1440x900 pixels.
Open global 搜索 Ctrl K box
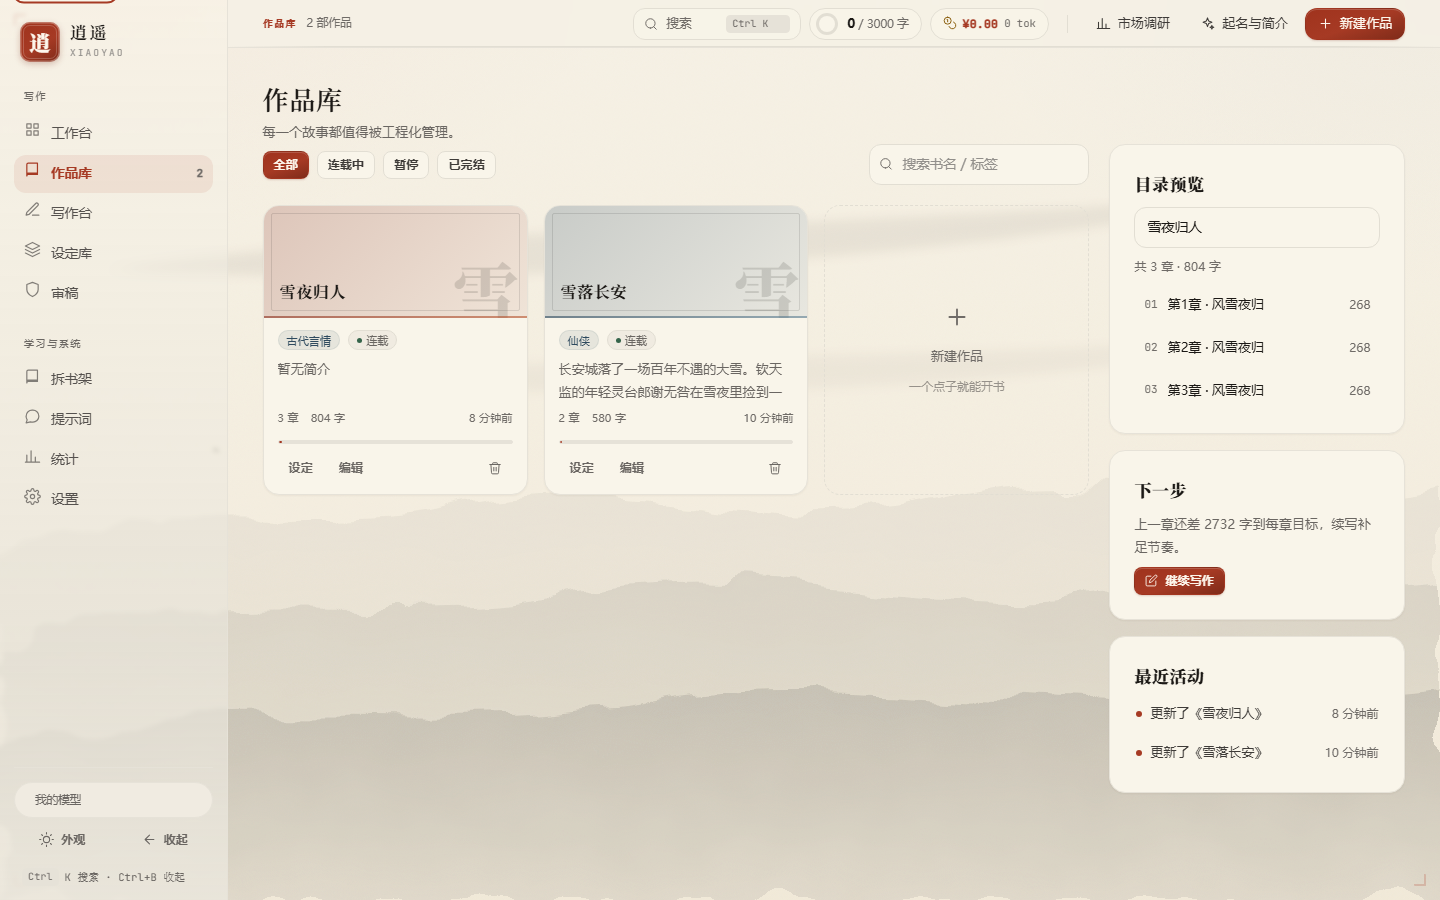point(717,24)
